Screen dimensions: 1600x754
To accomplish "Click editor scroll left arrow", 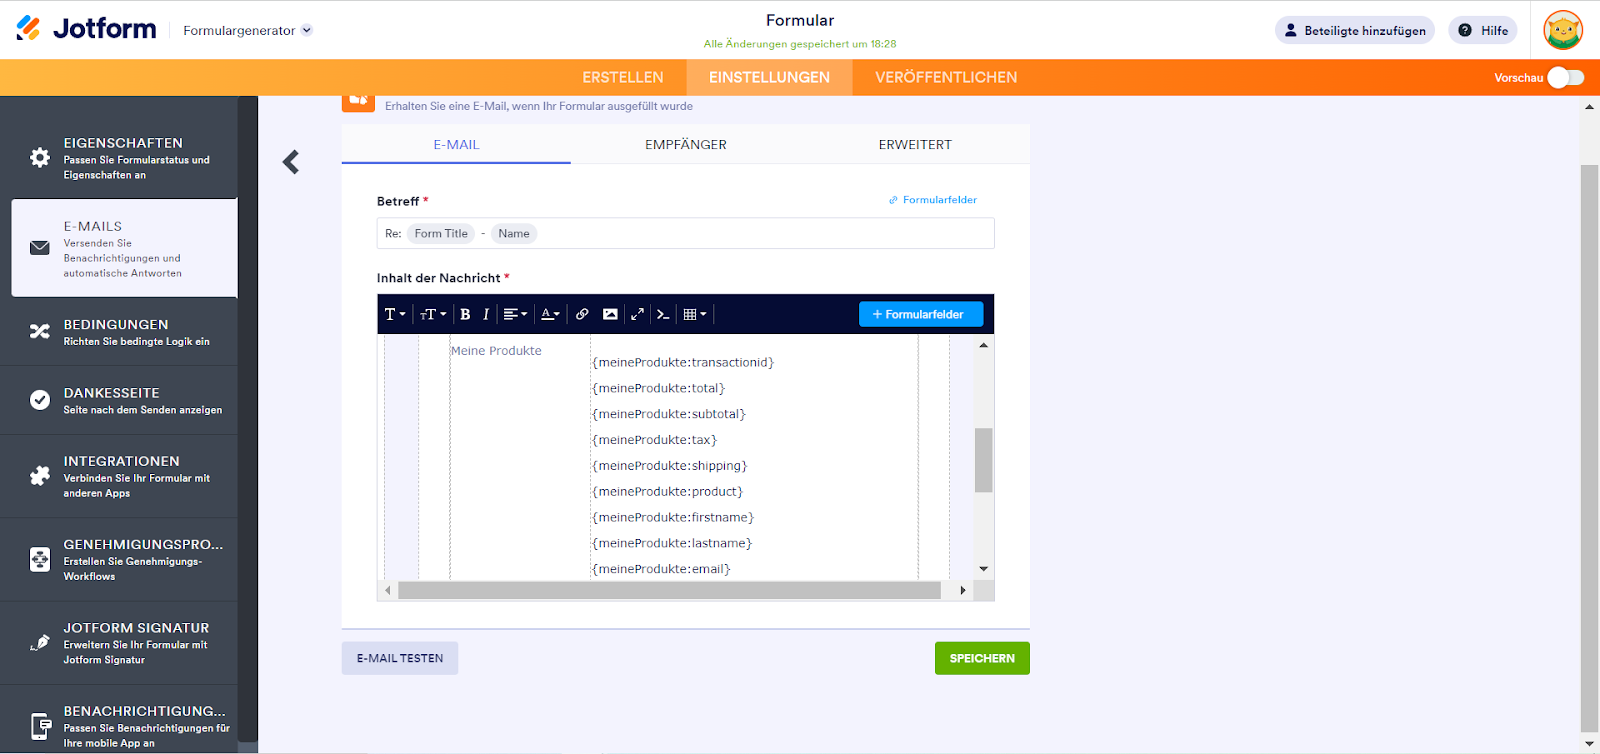I will [x=388, y=590].
